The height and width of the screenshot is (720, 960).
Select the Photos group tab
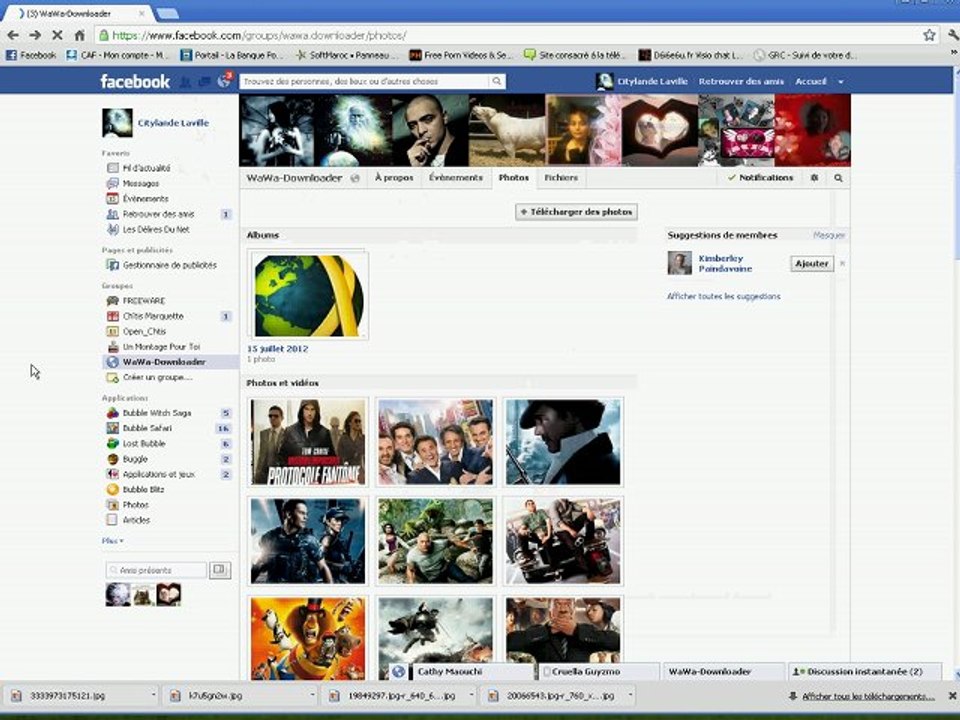(x=514, y=178)
